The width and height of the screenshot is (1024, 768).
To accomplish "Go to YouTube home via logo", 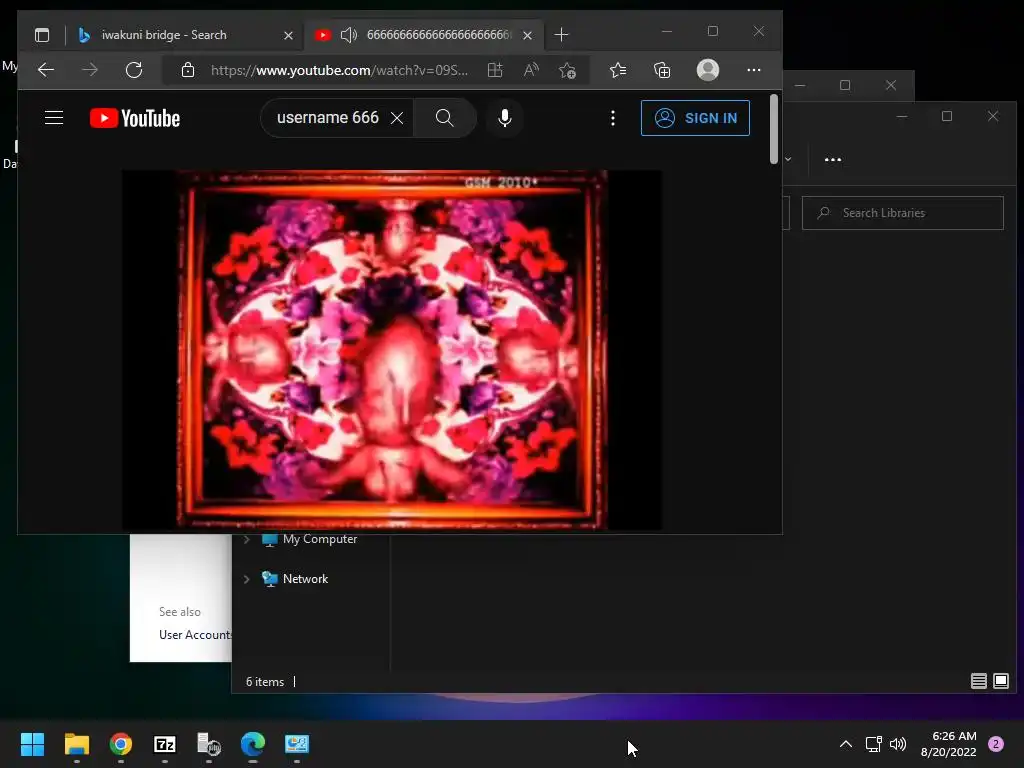I will [x=135, y=118].
